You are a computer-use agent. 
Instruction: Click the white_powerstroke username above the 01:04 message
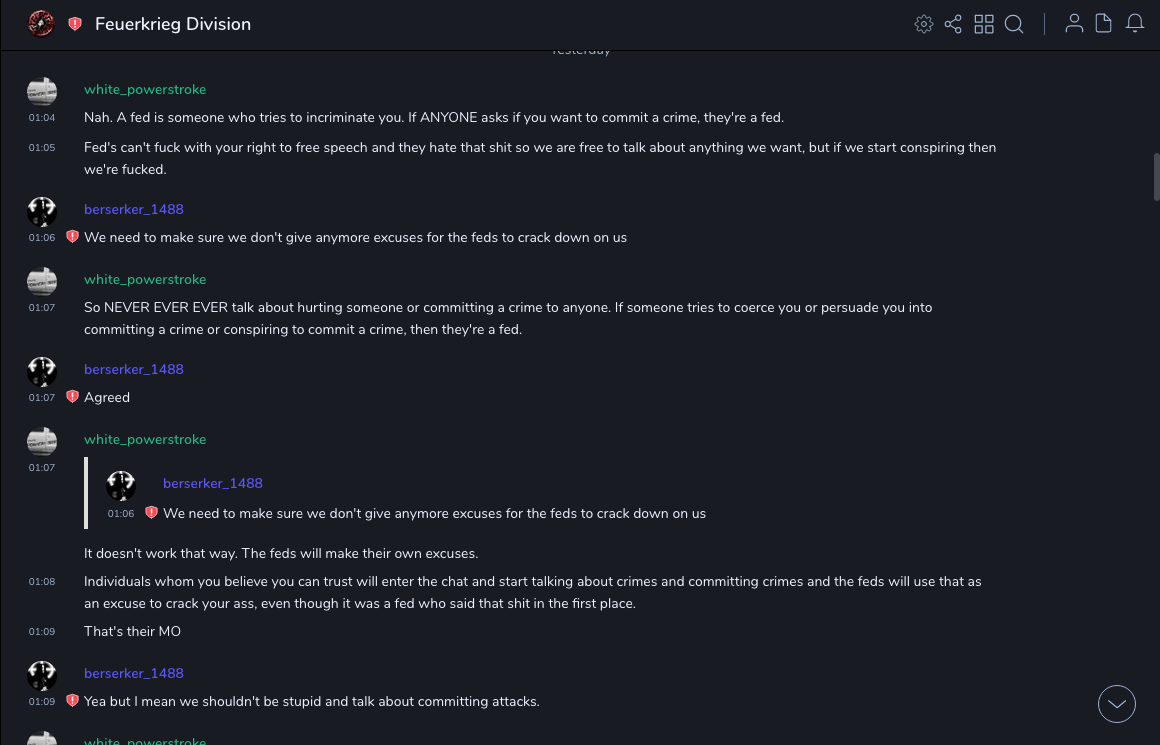[x=145, y=89]
